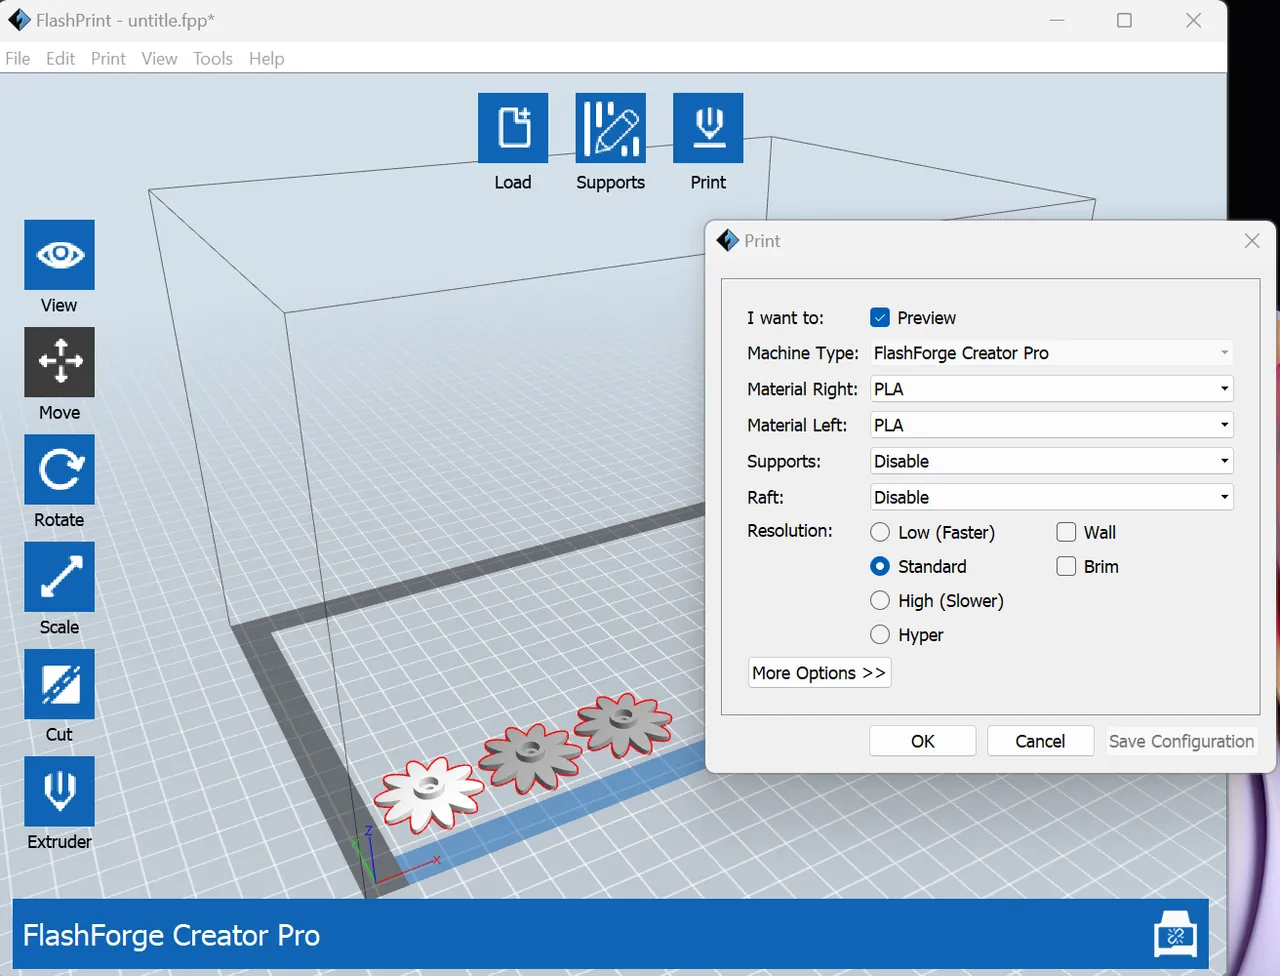The image size is (1280, 976).
Task: Select the Rotate tool
Action: point(60,469)
